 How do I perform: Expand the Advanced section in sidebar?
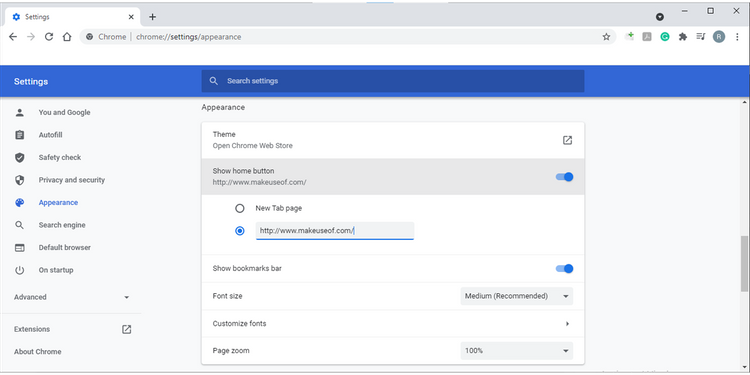coord(72,297)
